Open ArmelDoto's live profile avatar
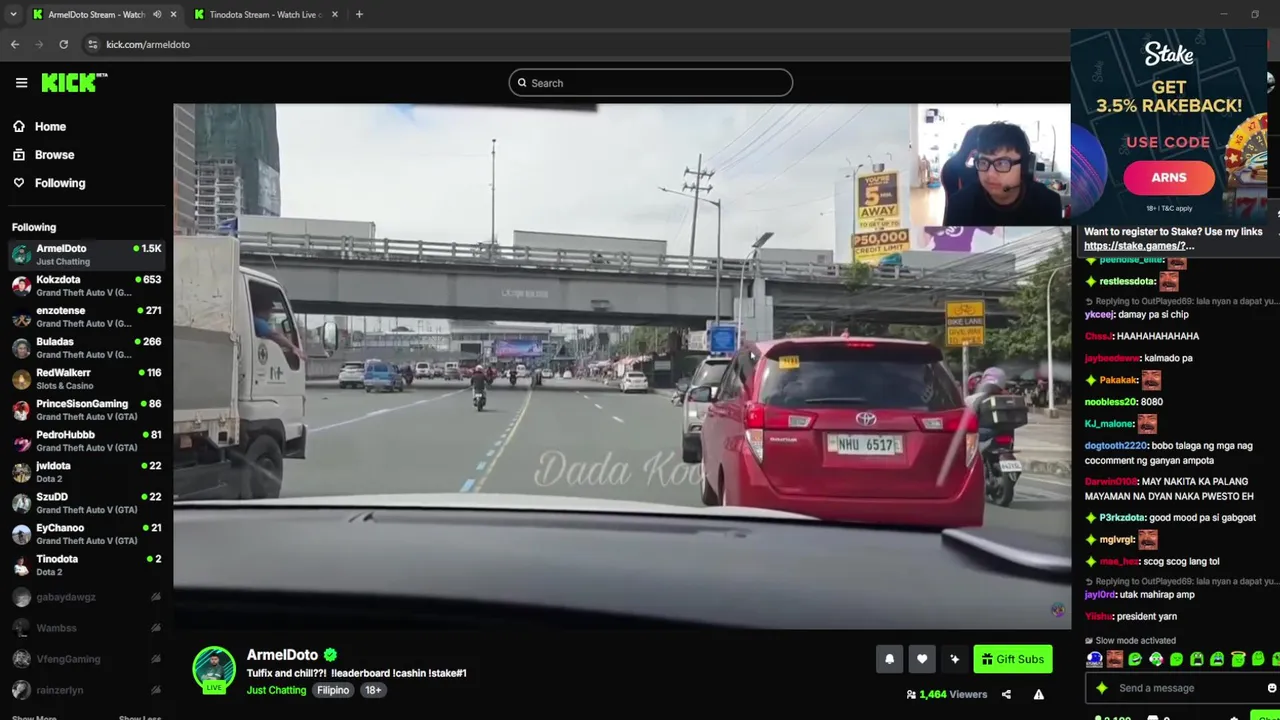Screen dimensions: 1280x720 (x=214, y=669)
